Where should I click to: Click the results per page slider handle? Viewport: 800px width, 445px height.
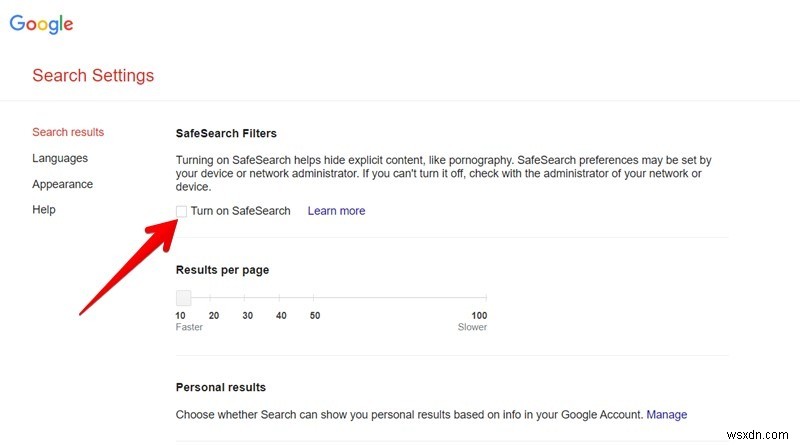pos(183,298)
